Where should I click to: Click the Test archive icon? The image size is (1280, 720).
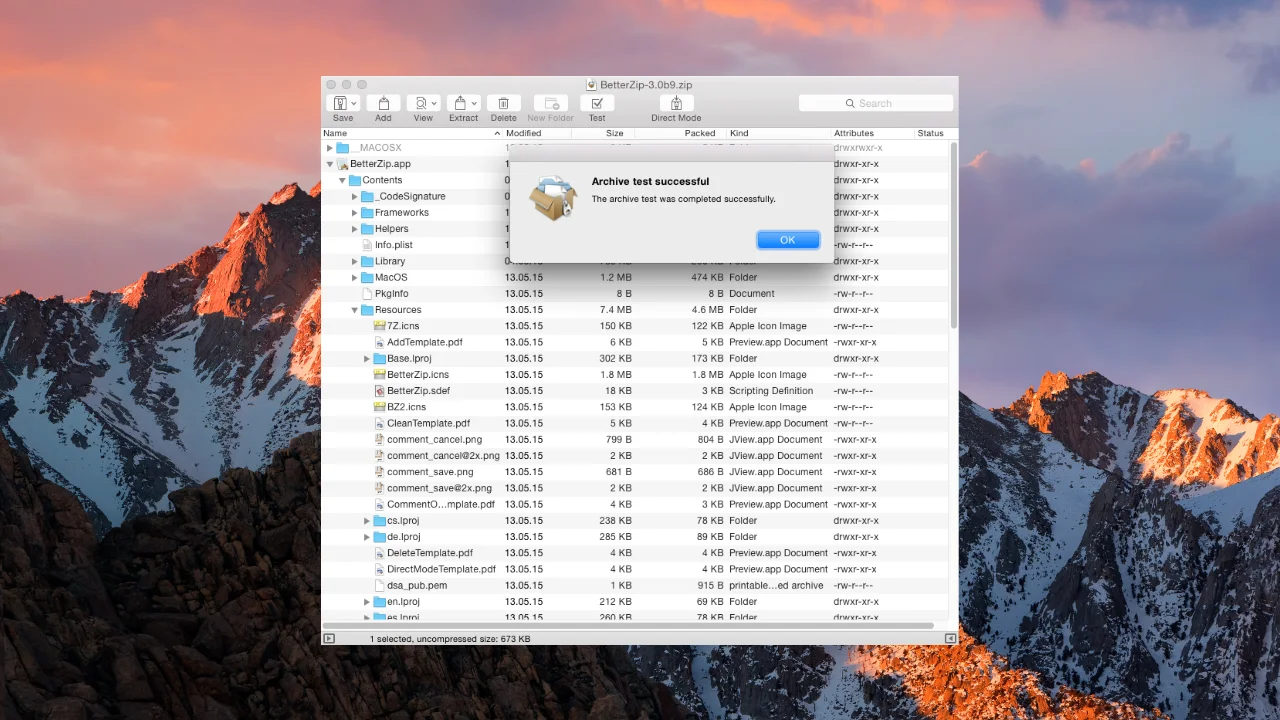pyautogui.click(x=597, y=103)
